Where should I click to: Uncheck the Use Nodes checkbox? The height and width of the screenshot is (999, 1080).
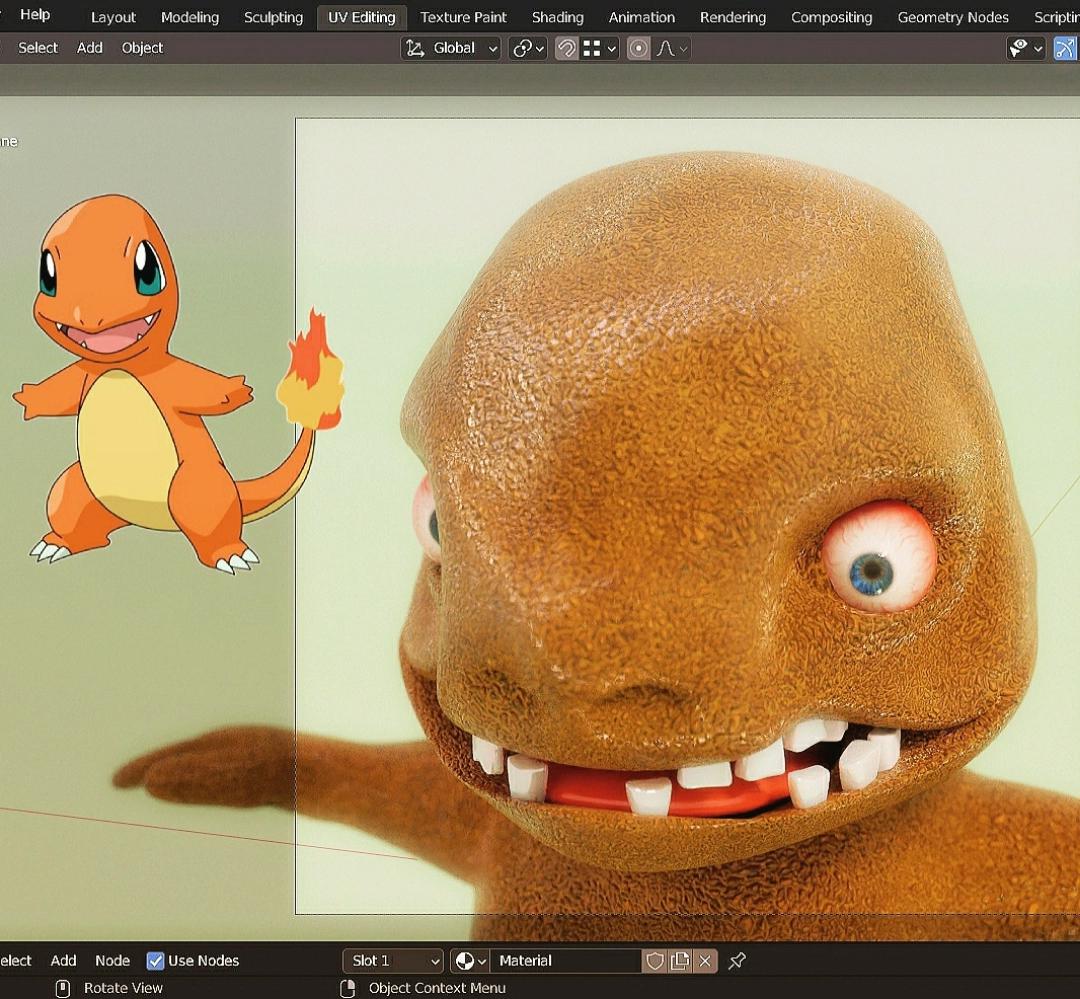[155, 960]
